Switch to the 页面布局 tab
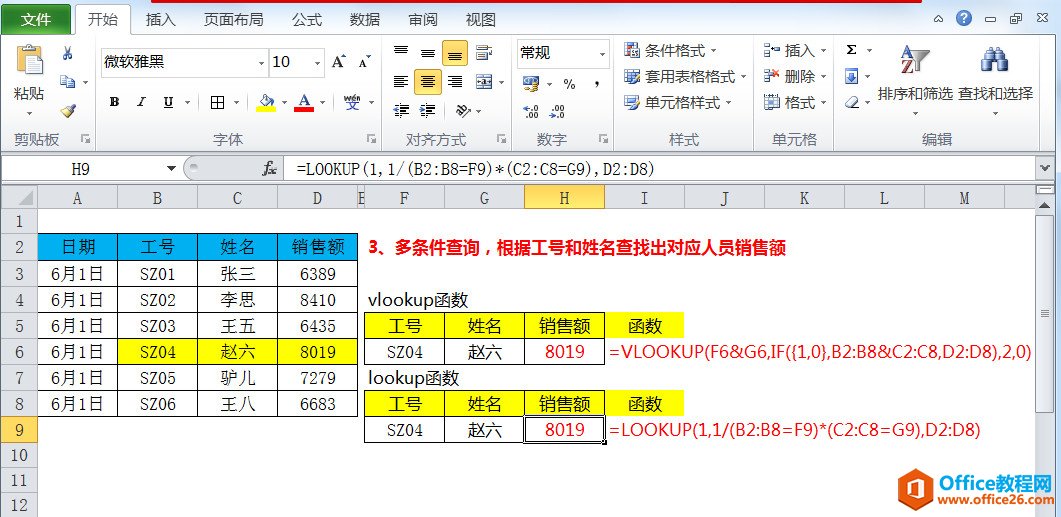The width and height of the screenshot is (1061, 517). (x=233, y=20)
